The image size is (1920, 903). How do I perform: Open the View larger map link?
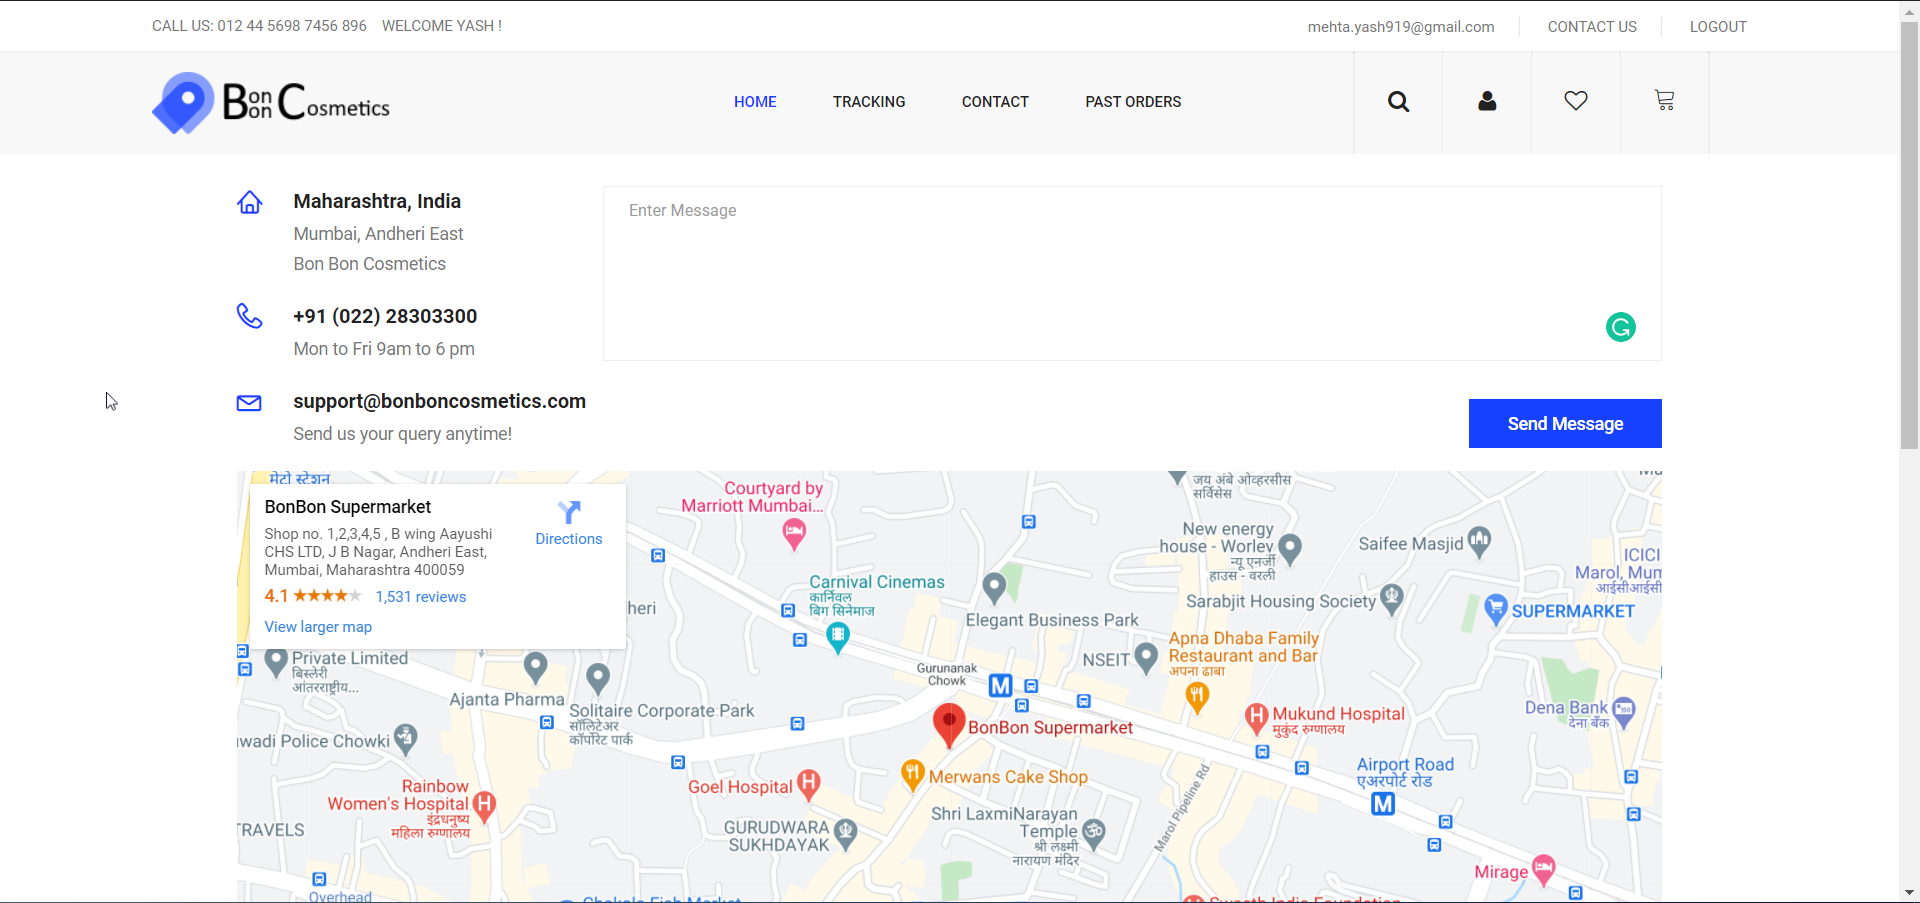pyautogui.click(x=318, y=627)
